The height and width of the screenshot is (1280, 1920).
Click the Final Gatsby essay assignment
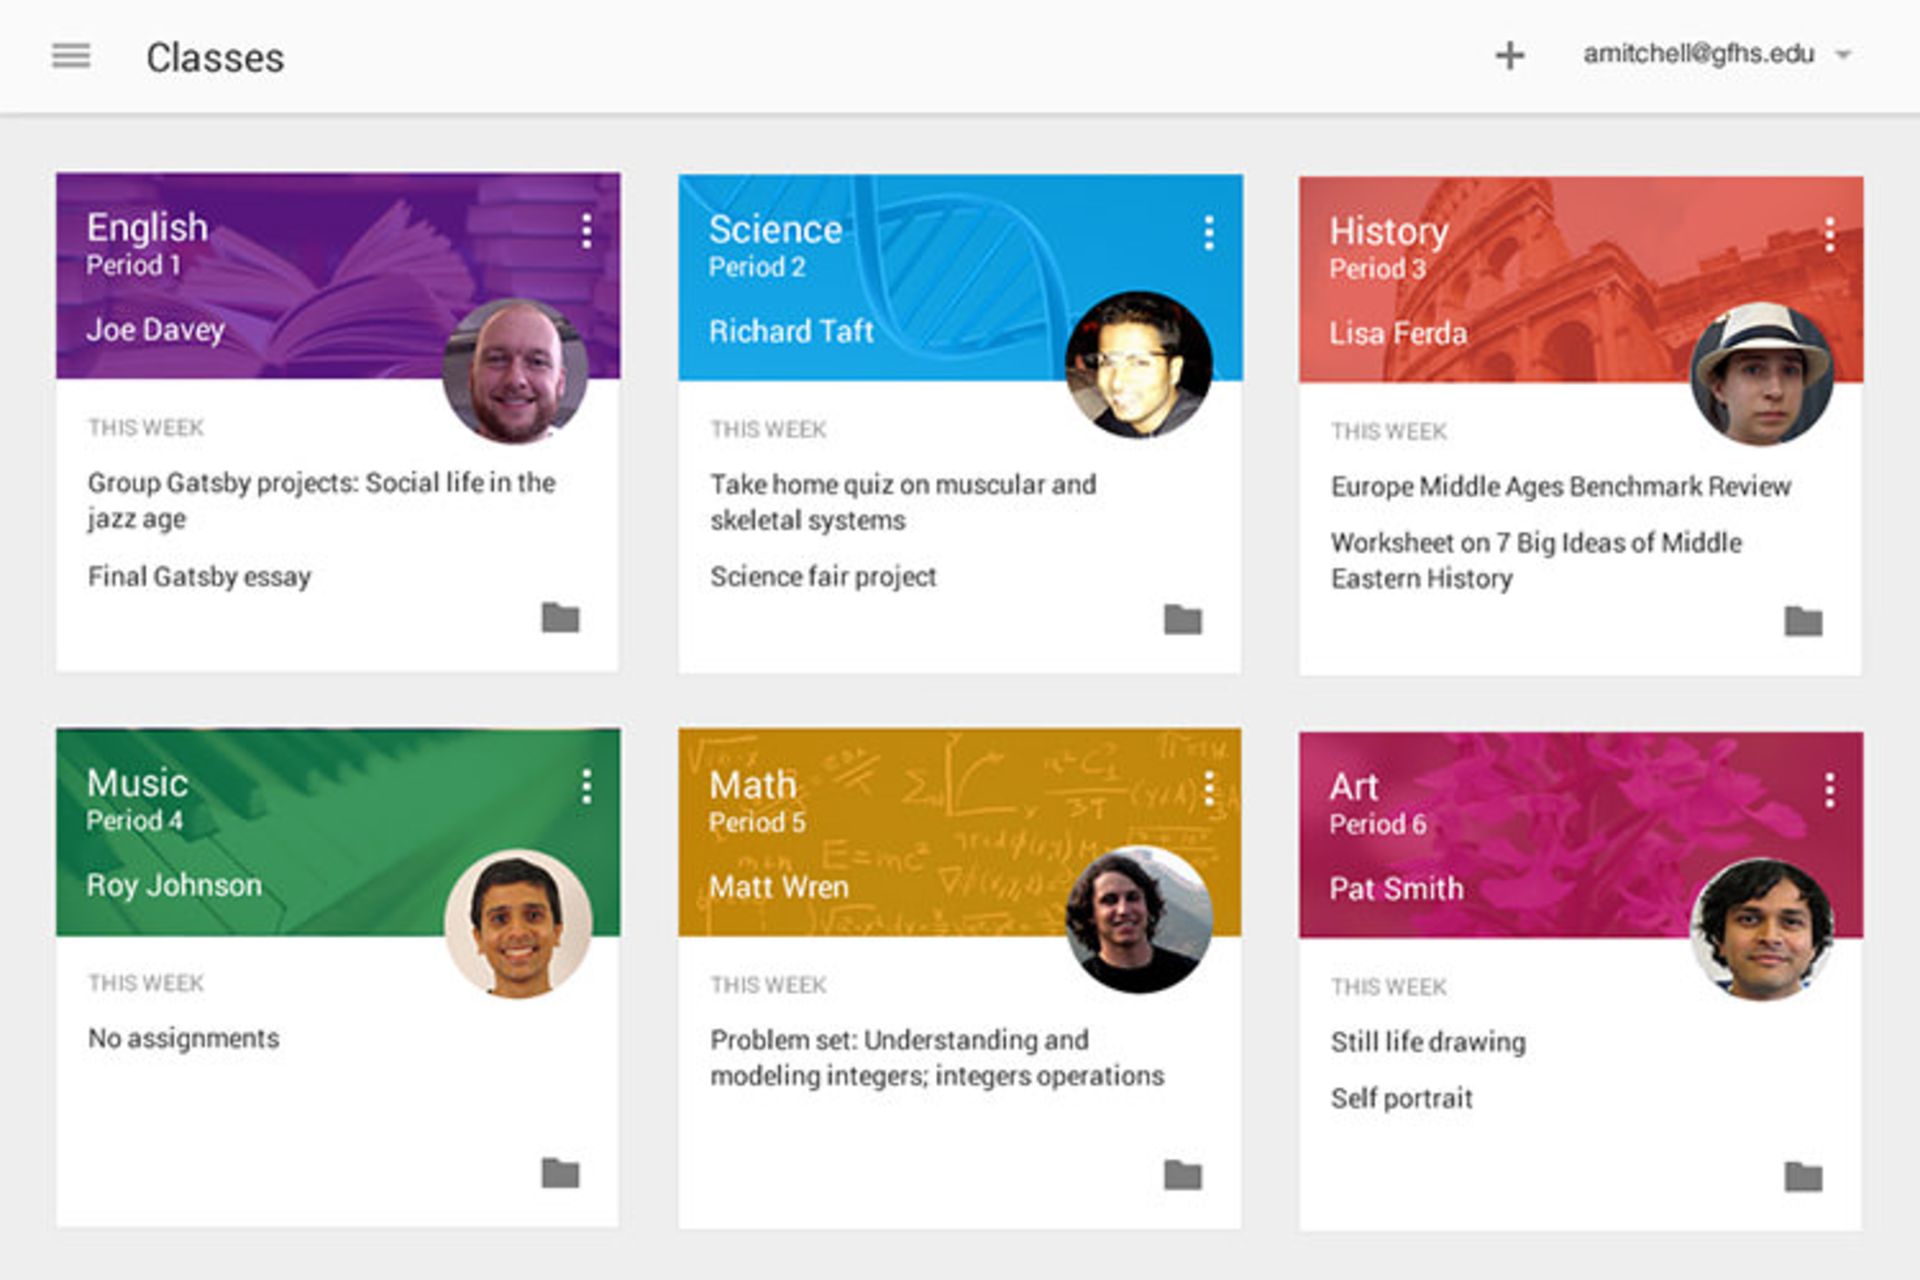198,575
